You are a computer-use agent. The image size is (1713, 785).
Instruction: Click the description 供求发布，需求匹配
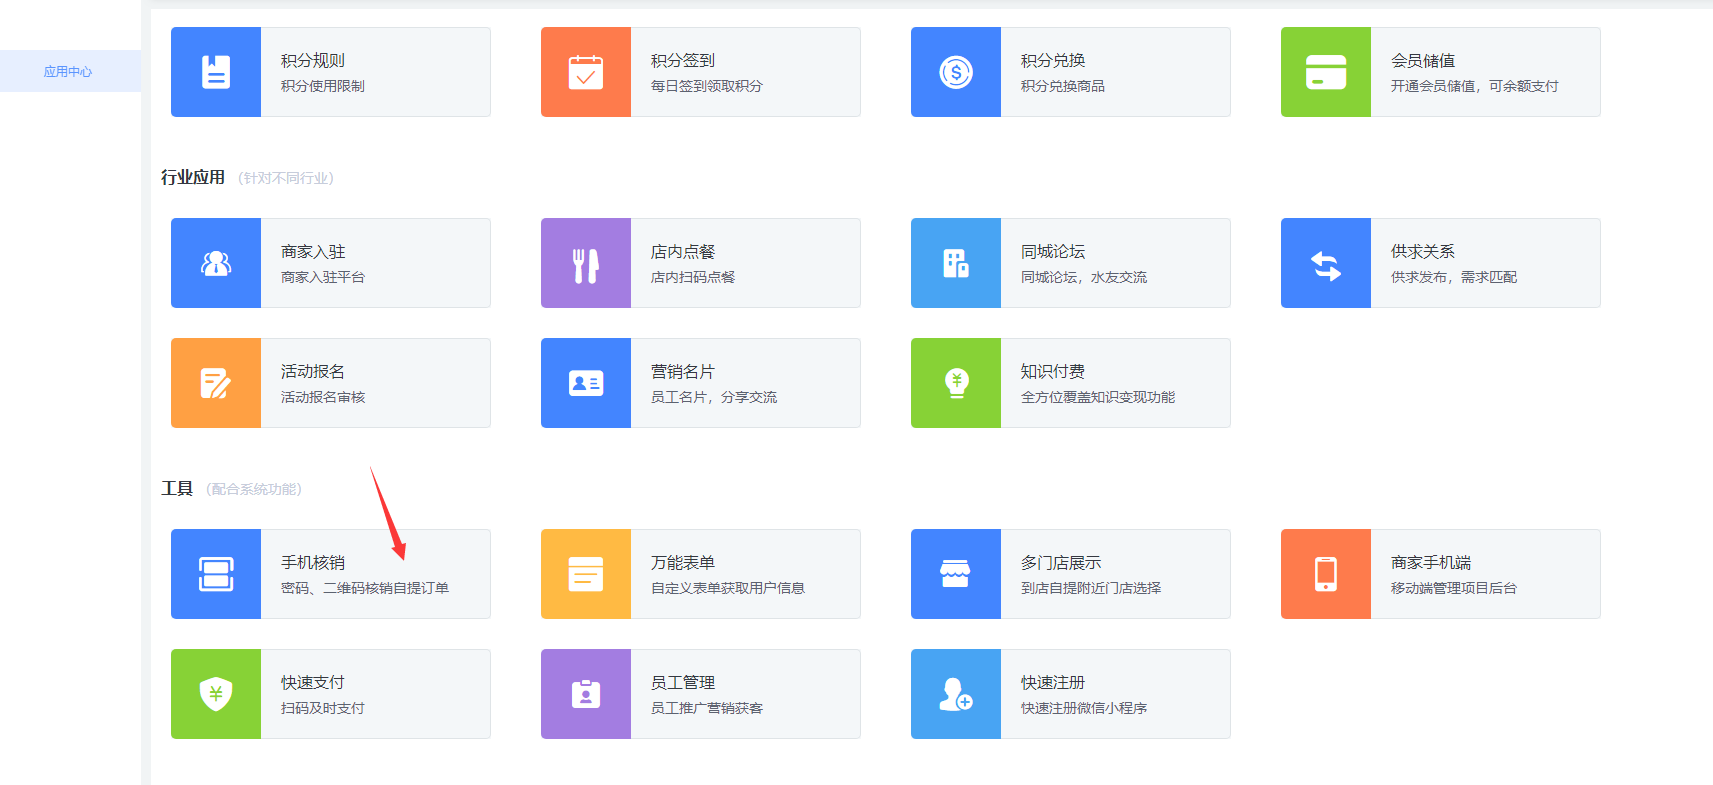1454,277
